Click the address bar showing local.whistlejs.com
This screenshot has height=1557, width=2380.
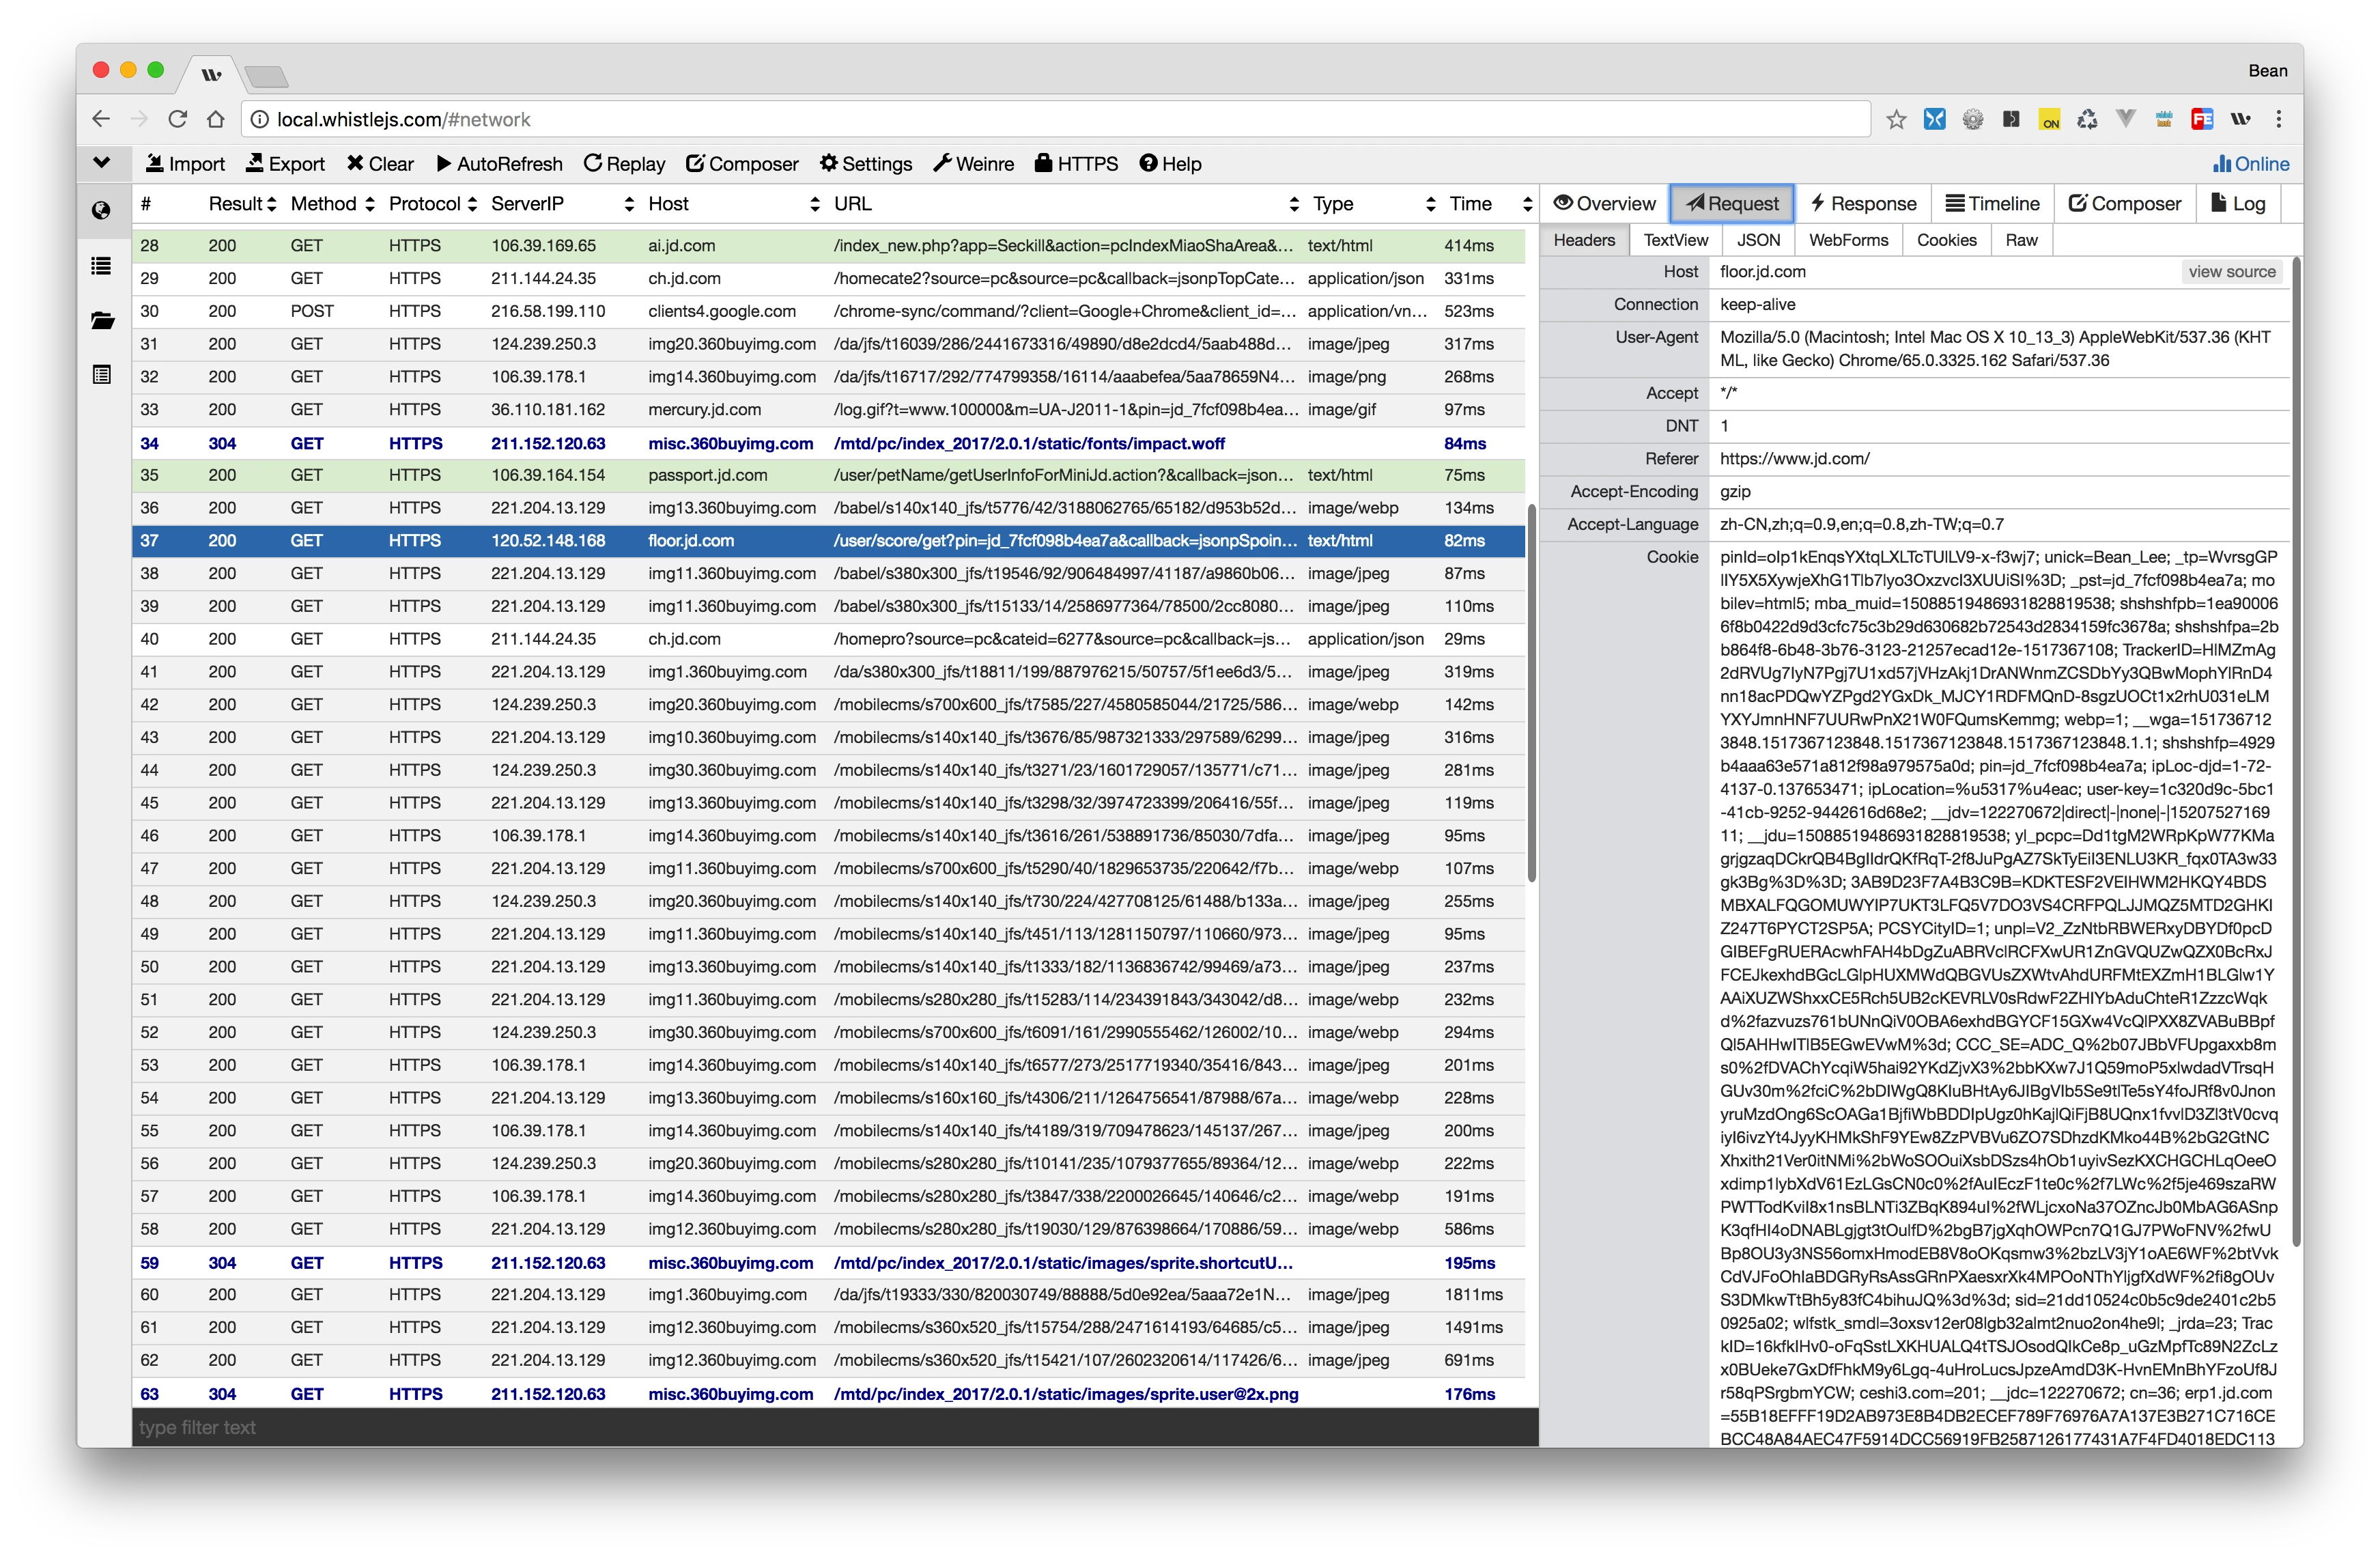coord(1055,119)
